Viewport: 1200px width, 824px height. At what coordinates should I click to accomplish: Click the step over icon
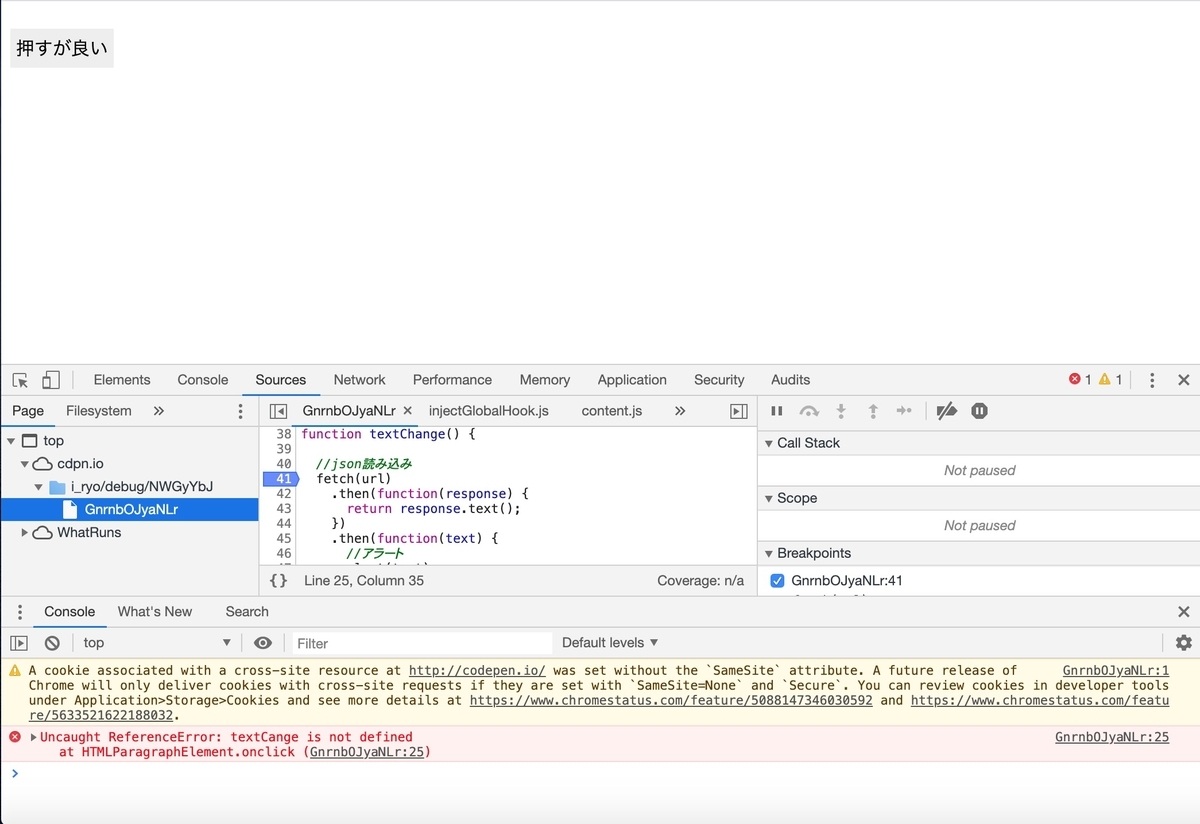tap(809, 411)
